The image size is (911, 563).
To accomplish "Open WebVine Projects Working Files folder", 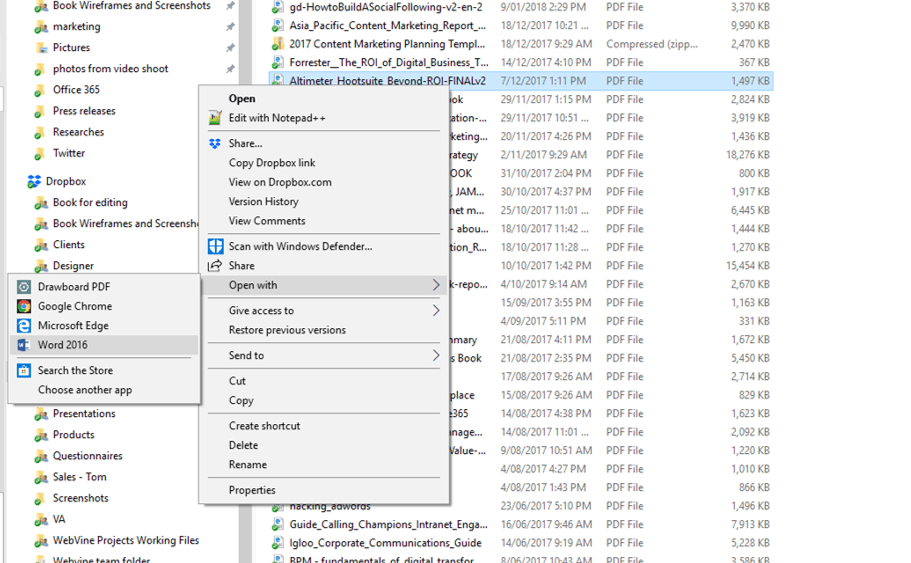I will tap(126, 540).
